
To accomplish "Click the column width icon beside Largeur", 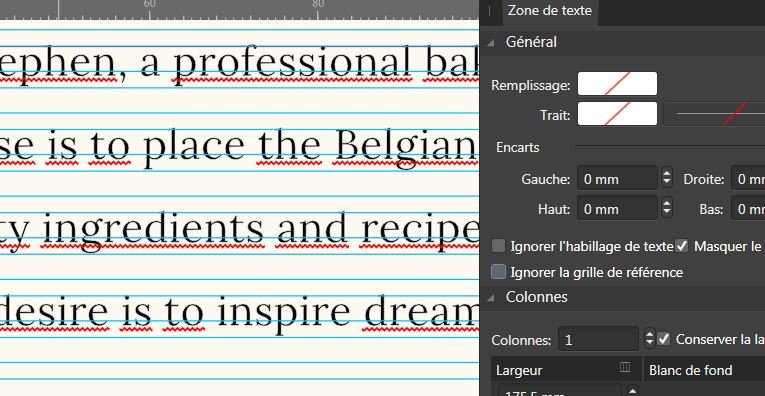I will (x=624, y=367).
